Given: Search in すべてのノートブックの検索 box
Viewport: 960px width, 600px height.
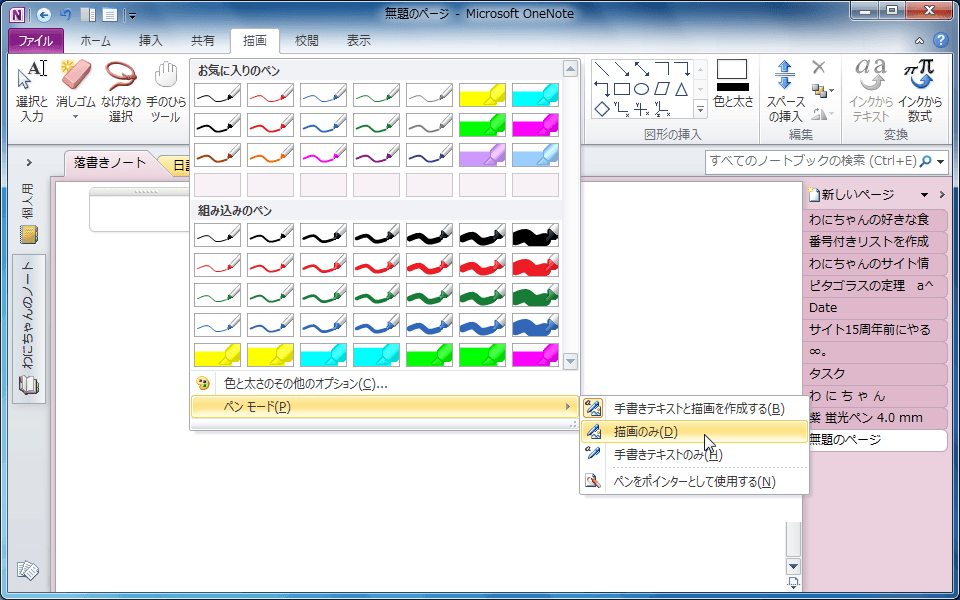Looking at the screenshot, I should pos(813,161).
